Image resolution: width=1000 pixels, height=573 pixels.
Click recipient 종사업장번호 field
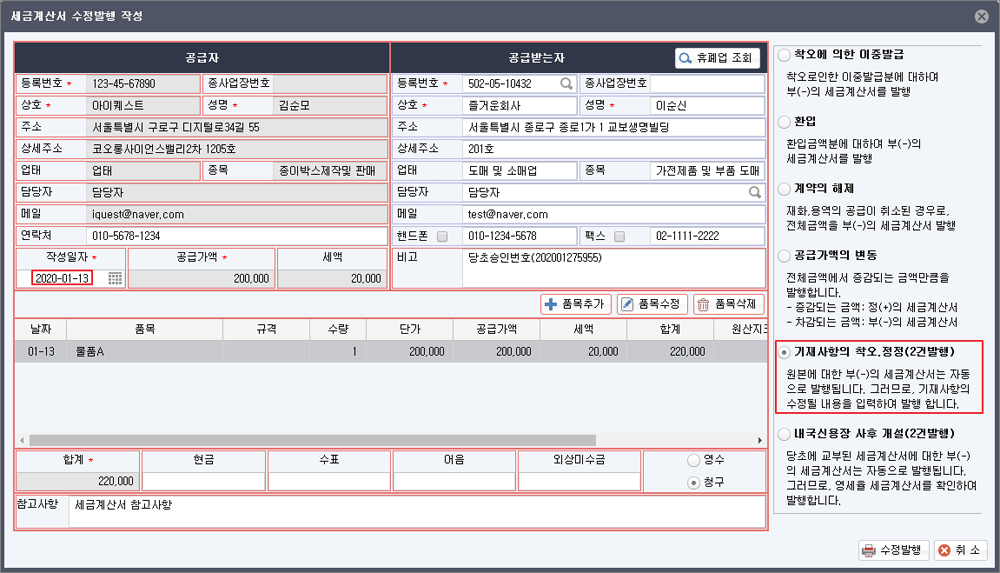707,84
